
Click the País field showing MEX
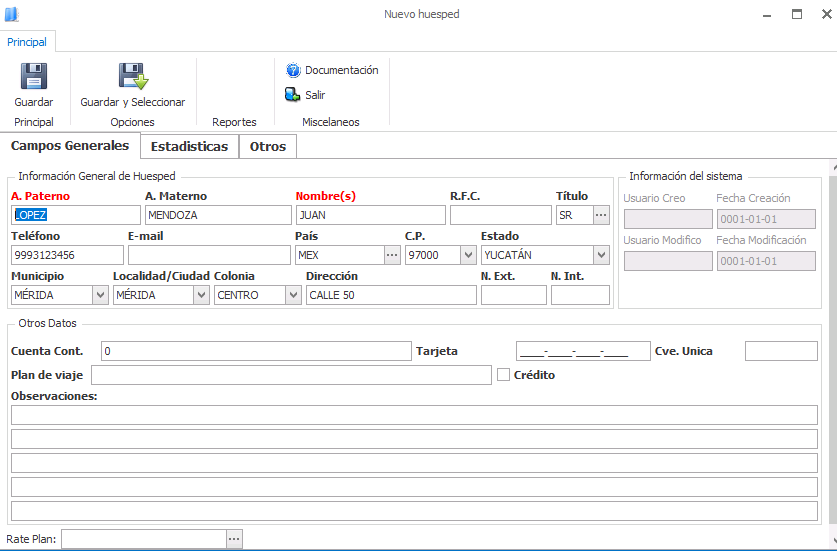pyautogui.click(x=339, y=255)
